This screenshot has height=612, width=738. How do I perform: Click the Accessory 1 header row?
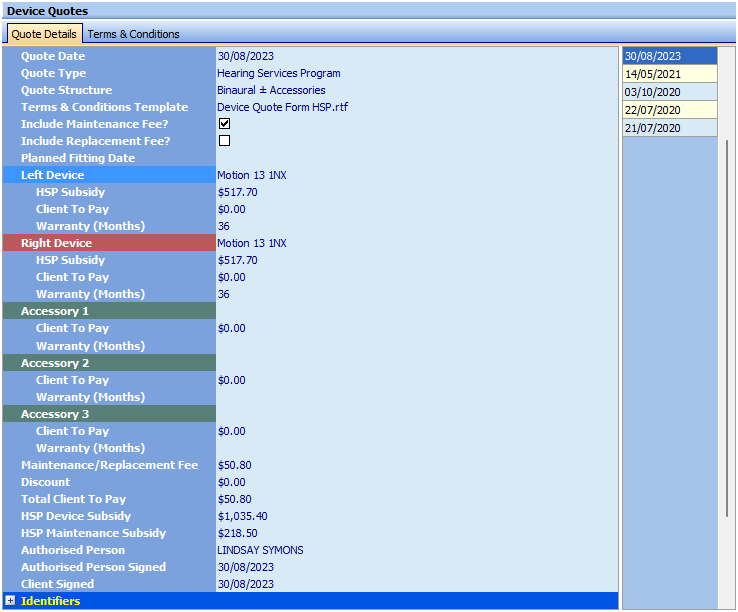click(x=109, y=311)
